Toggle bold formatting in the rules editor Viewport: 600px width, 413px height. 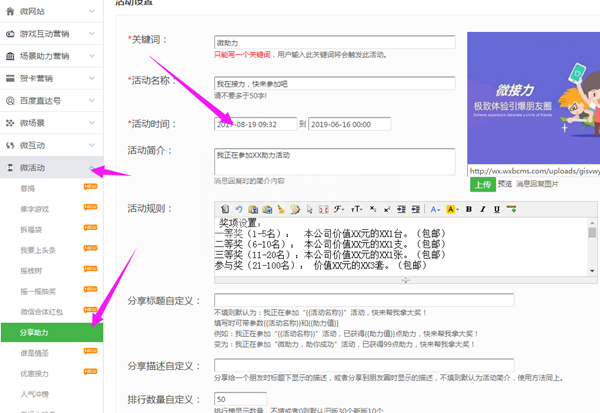[469, 209]
